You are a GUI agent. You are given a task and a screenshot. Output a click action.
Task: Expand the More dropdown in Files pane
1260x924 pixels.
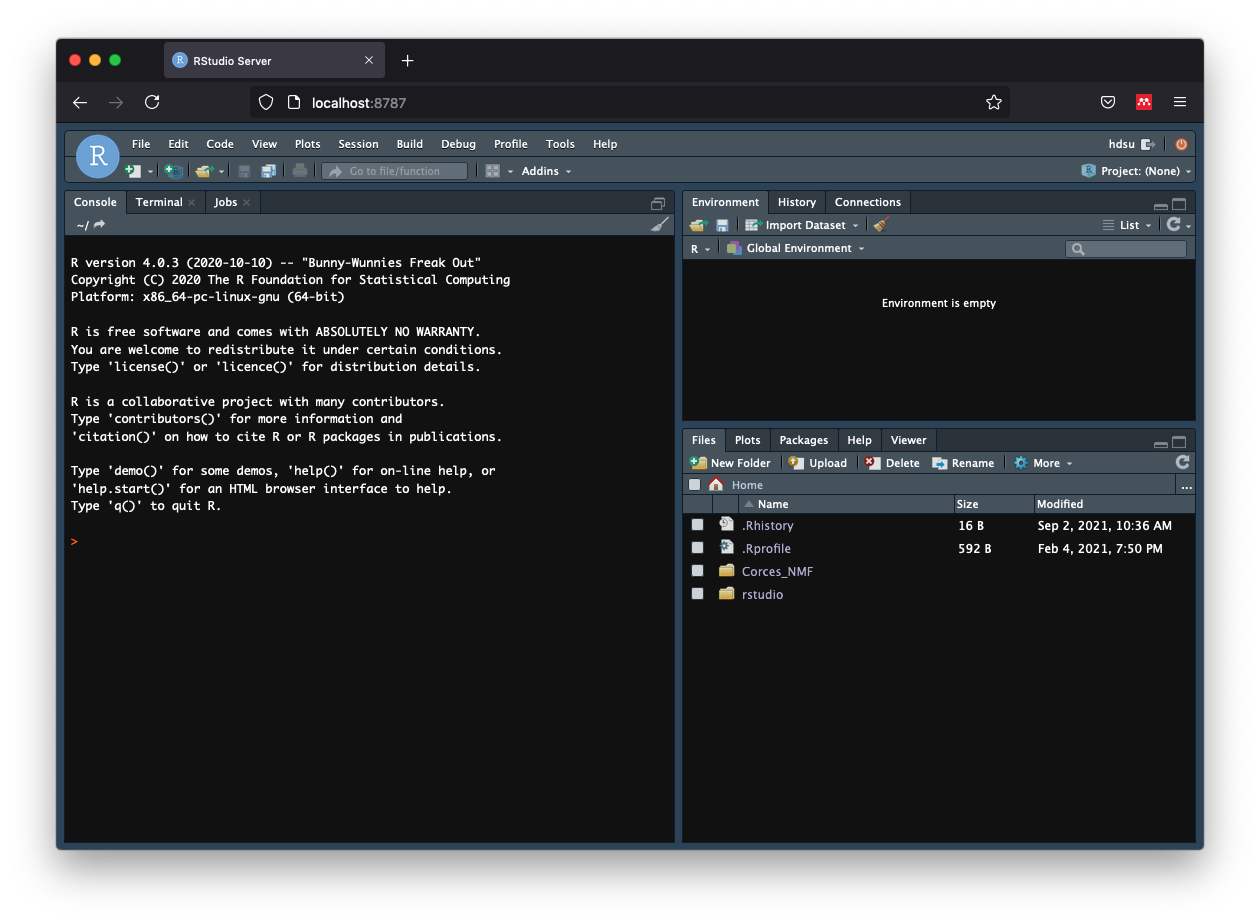click(x=1043, y=463)
